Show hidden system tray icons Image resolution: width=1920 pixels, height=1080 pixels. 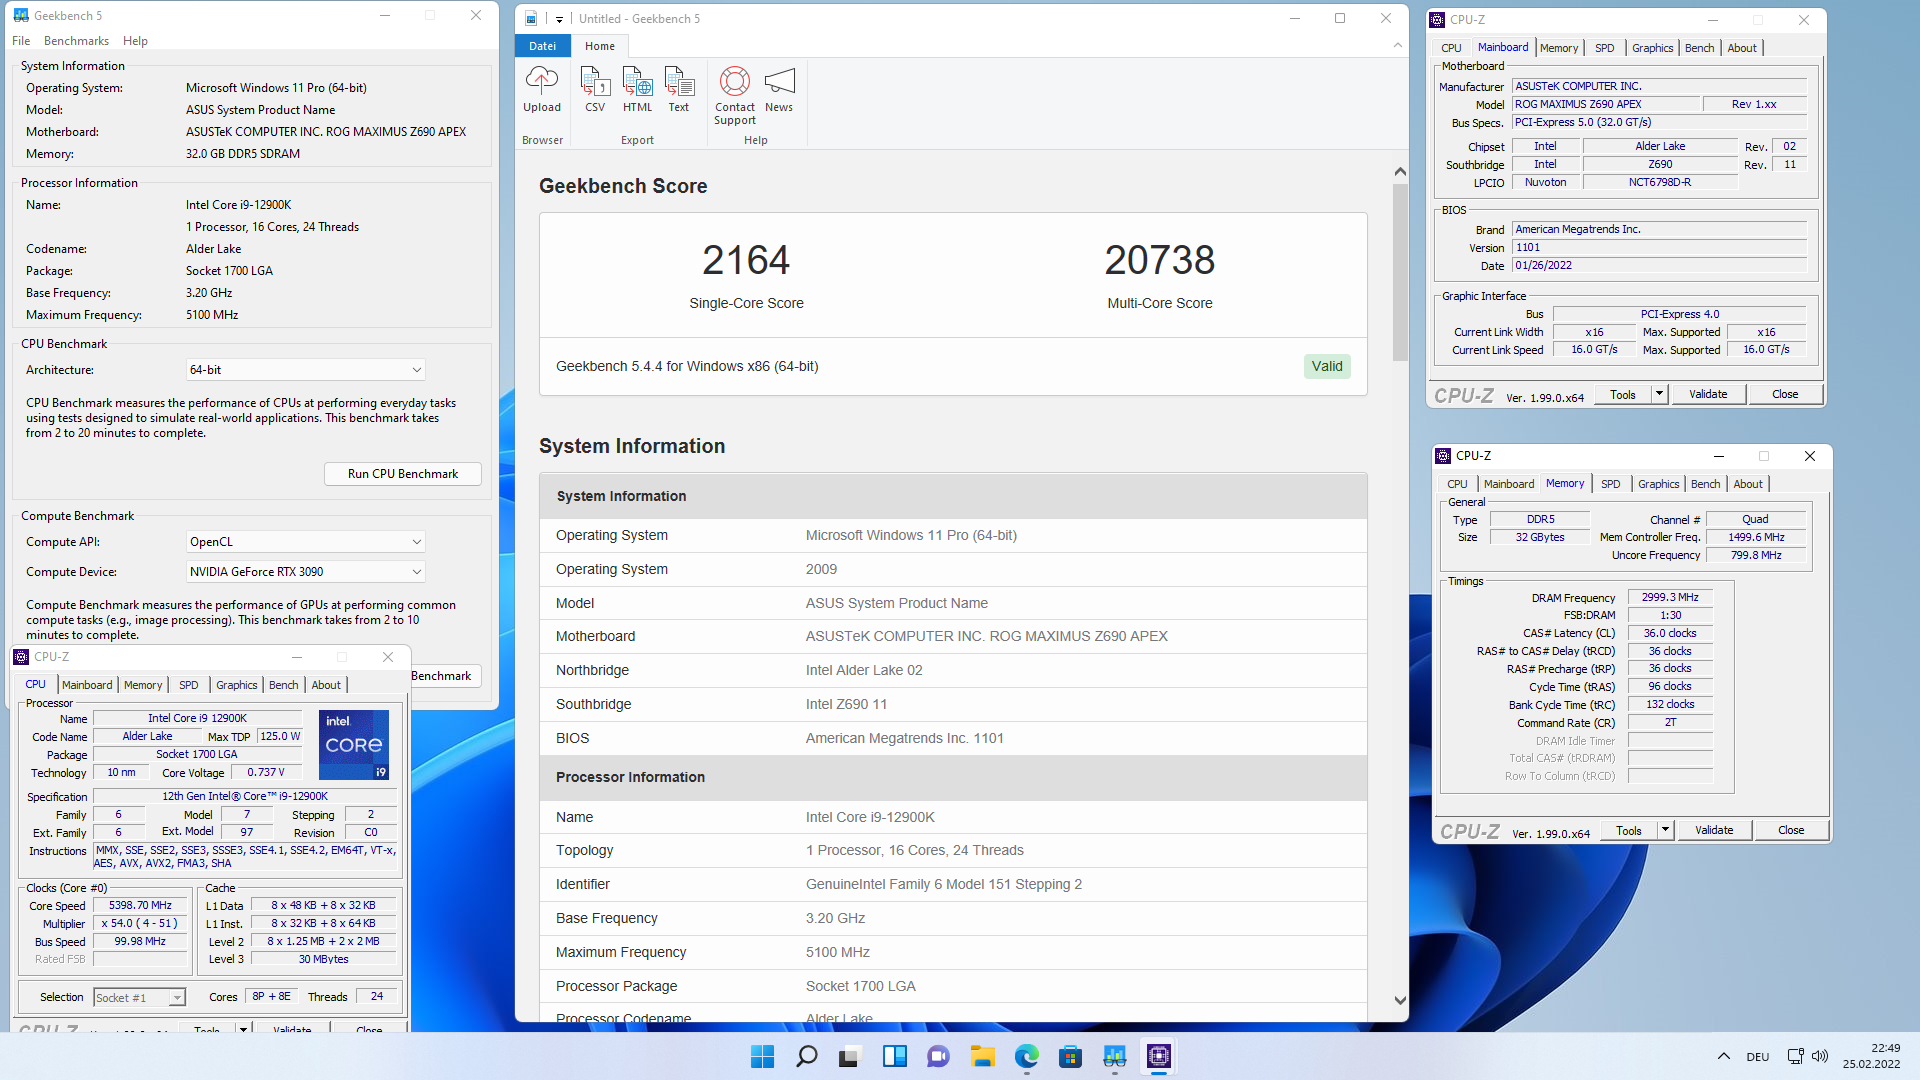(1723, 1056)
